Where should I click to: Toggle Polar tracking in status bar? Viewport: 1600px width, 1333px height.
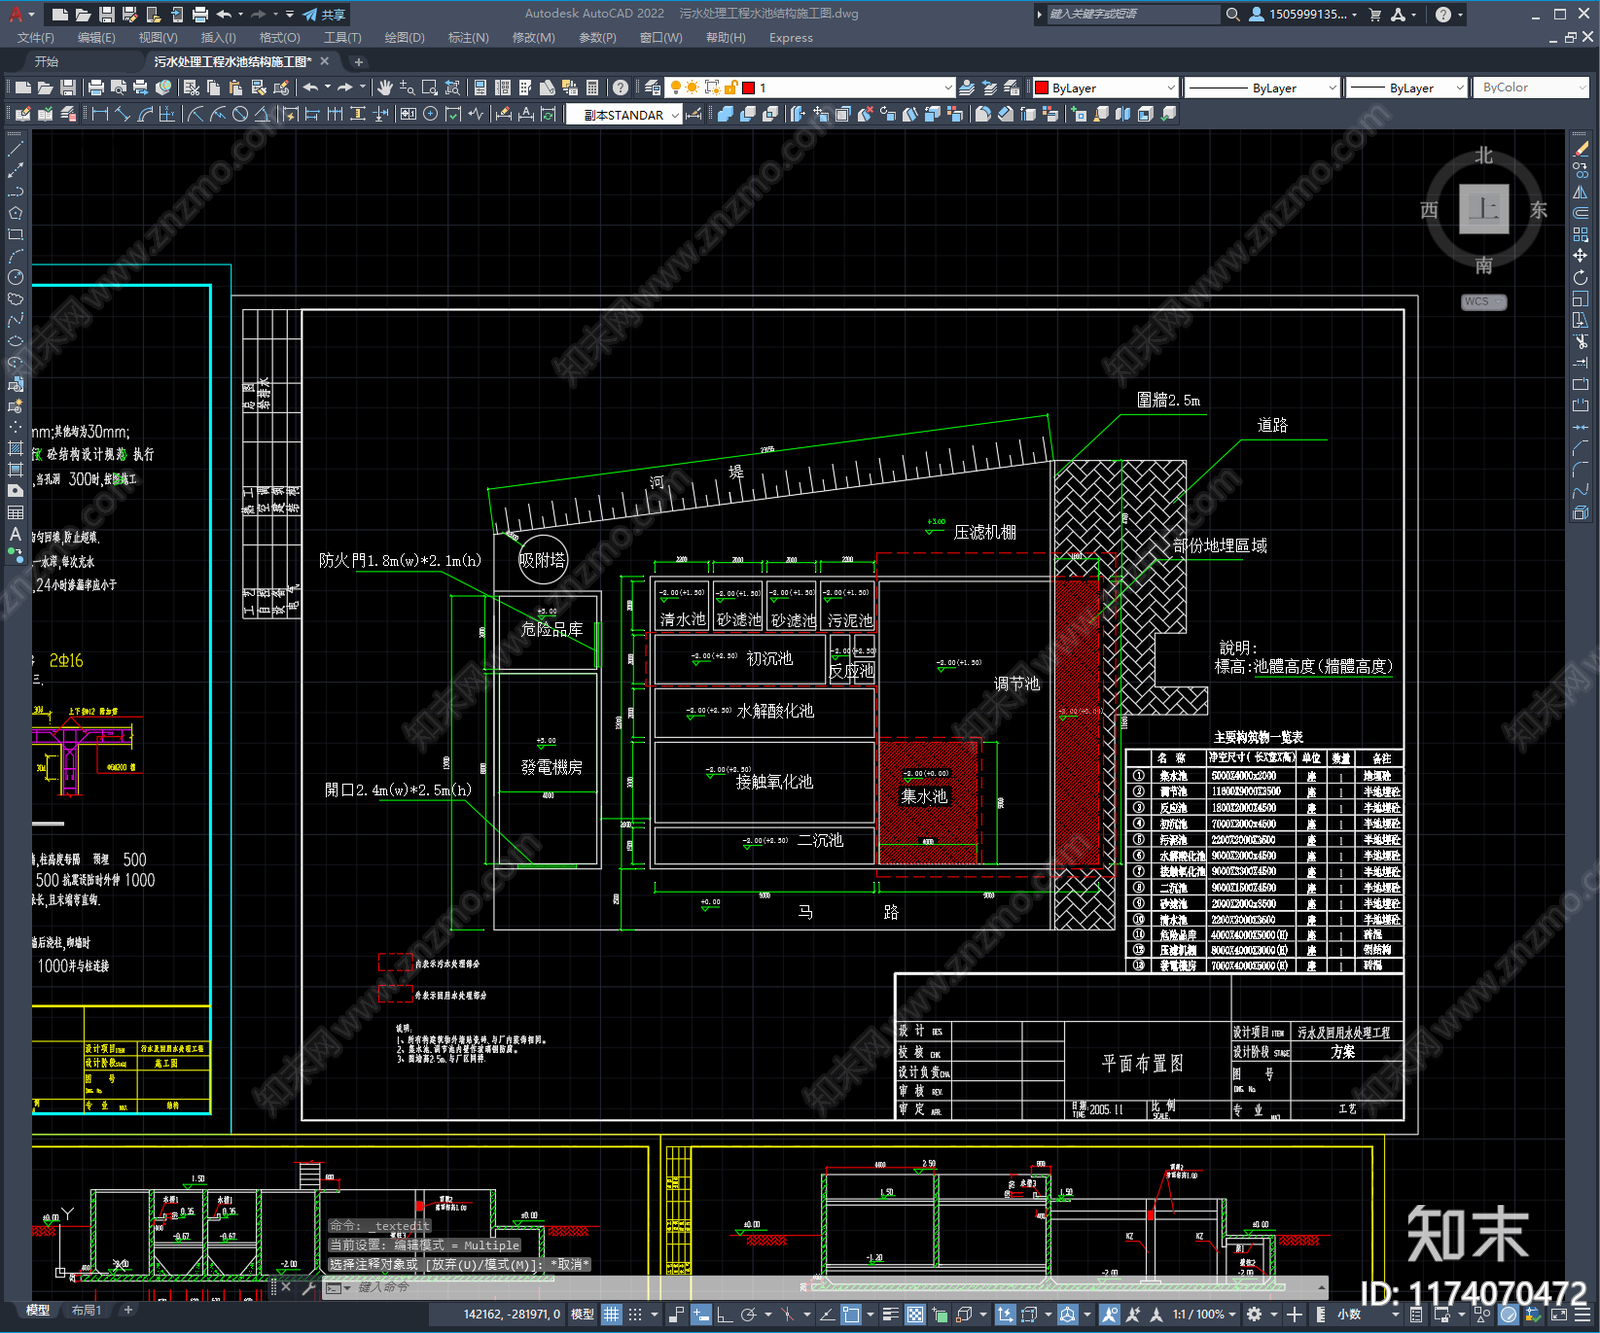click(748, 1314)
